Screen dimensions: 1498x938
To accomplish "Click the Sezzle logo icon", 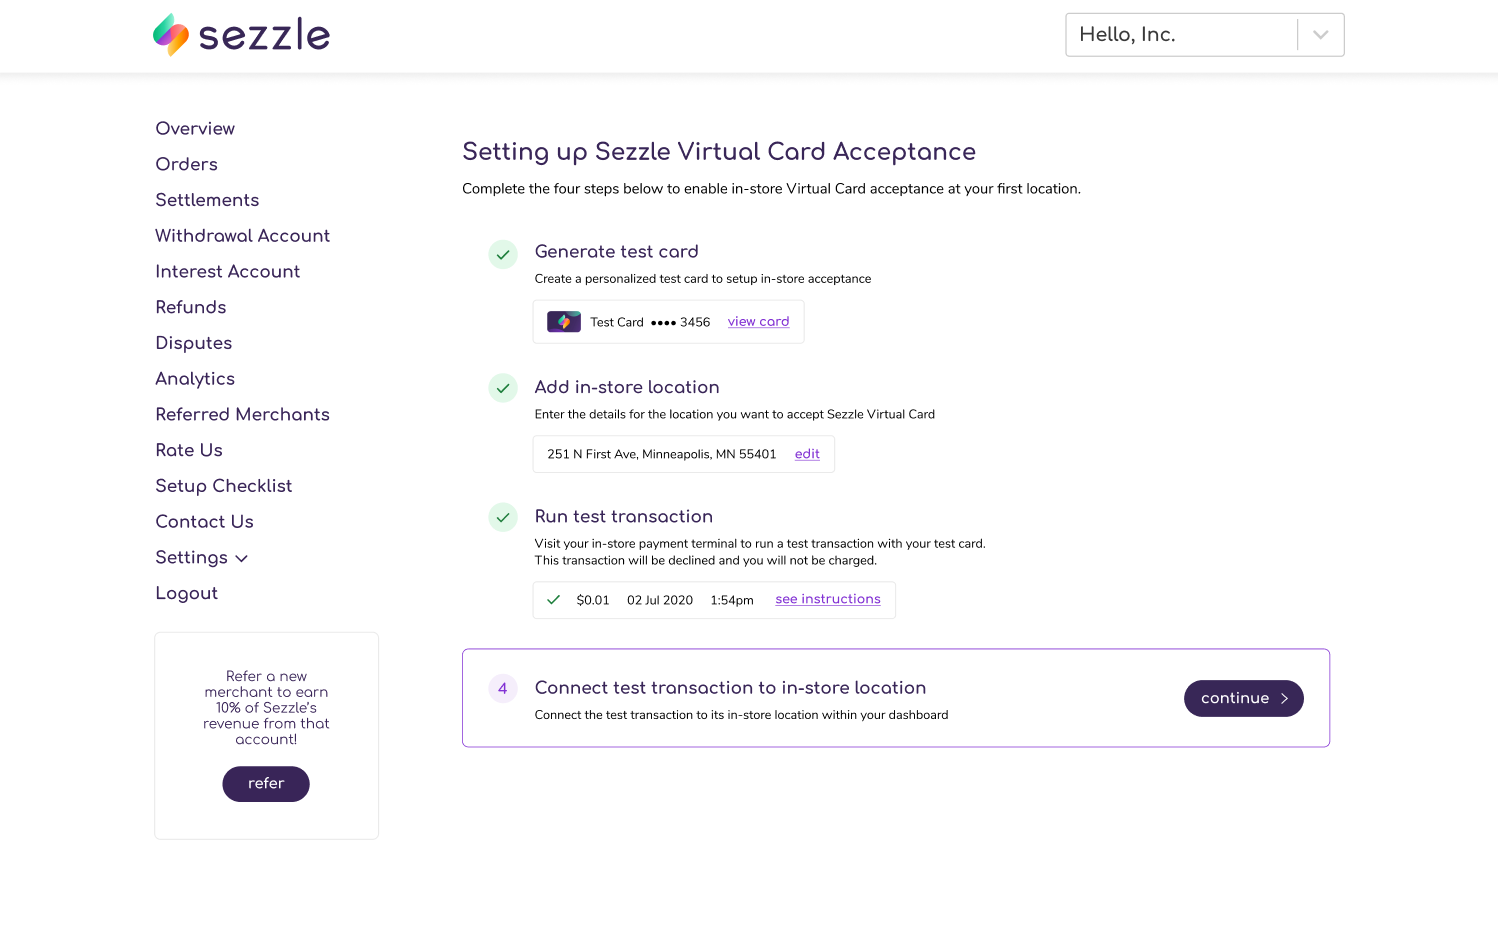I will (x=171, y=35).
